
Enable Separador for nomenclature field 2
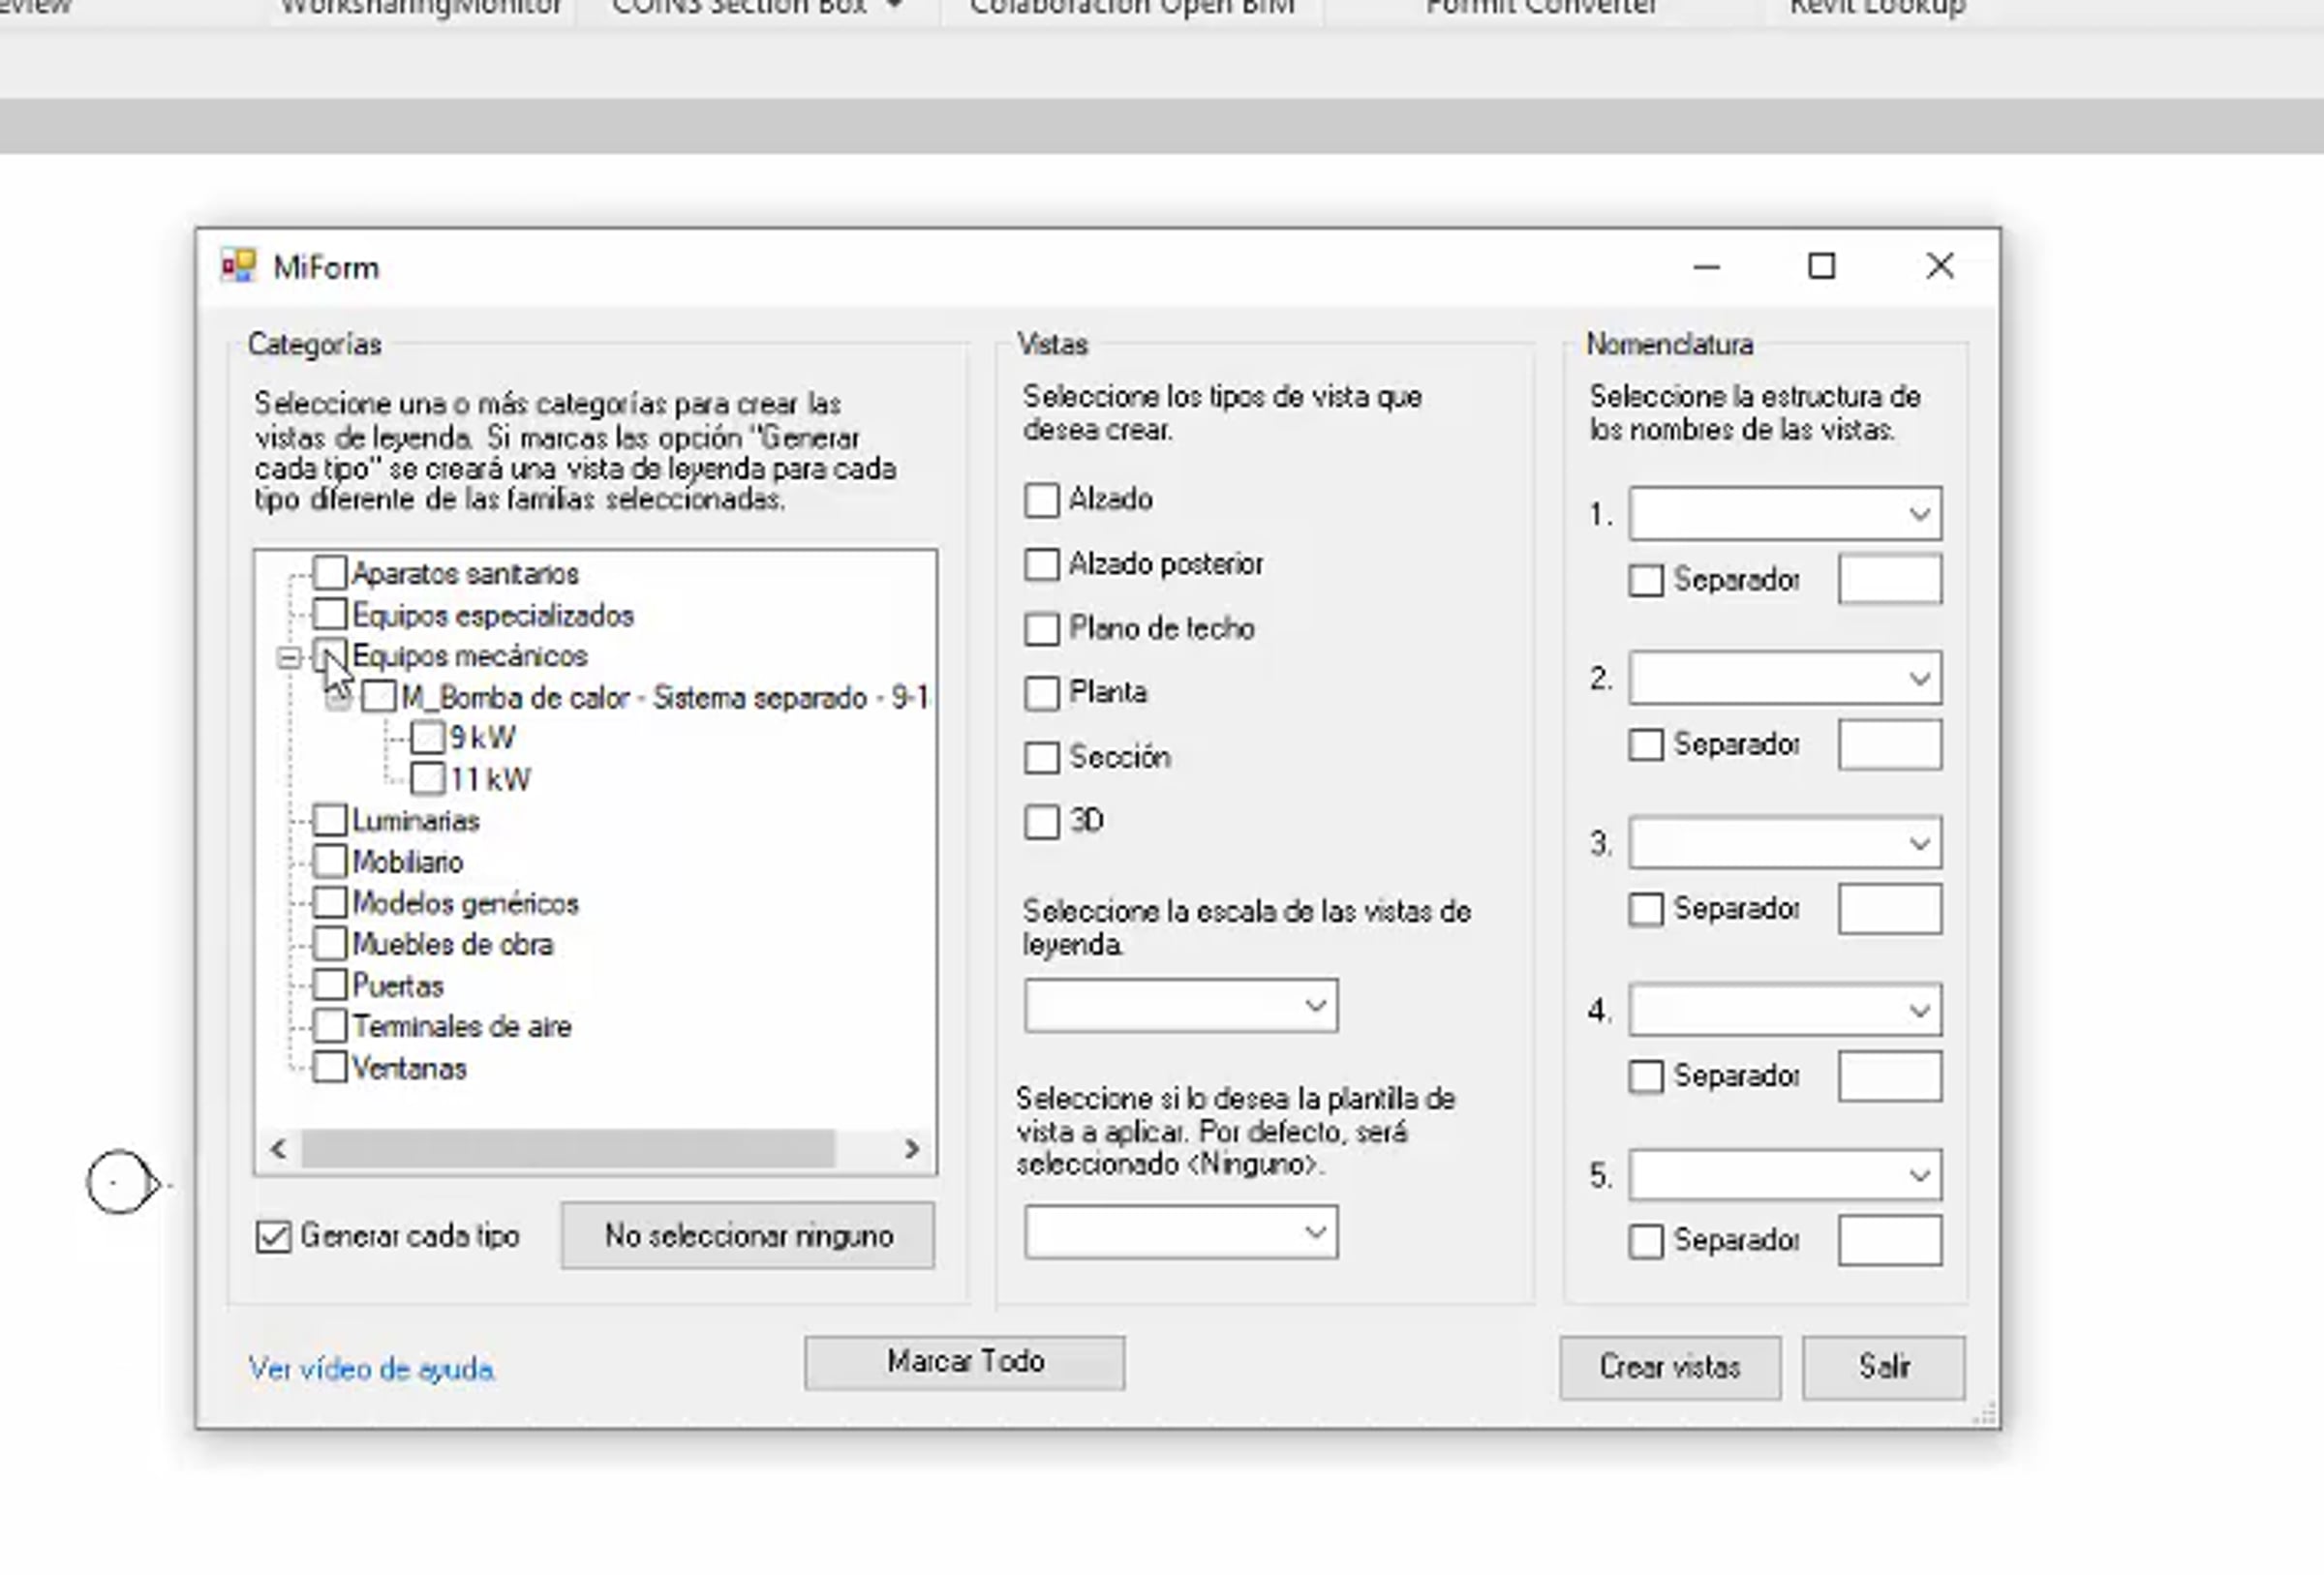(x=1646, y=745)
